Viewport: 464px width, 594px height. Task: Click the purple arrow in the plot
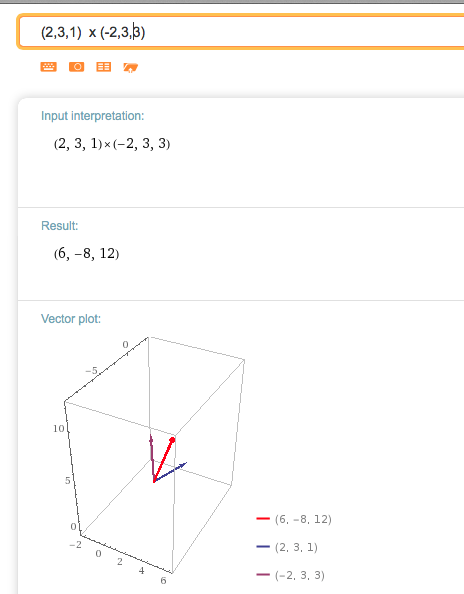pyautogui.click(x=152, y=458)
